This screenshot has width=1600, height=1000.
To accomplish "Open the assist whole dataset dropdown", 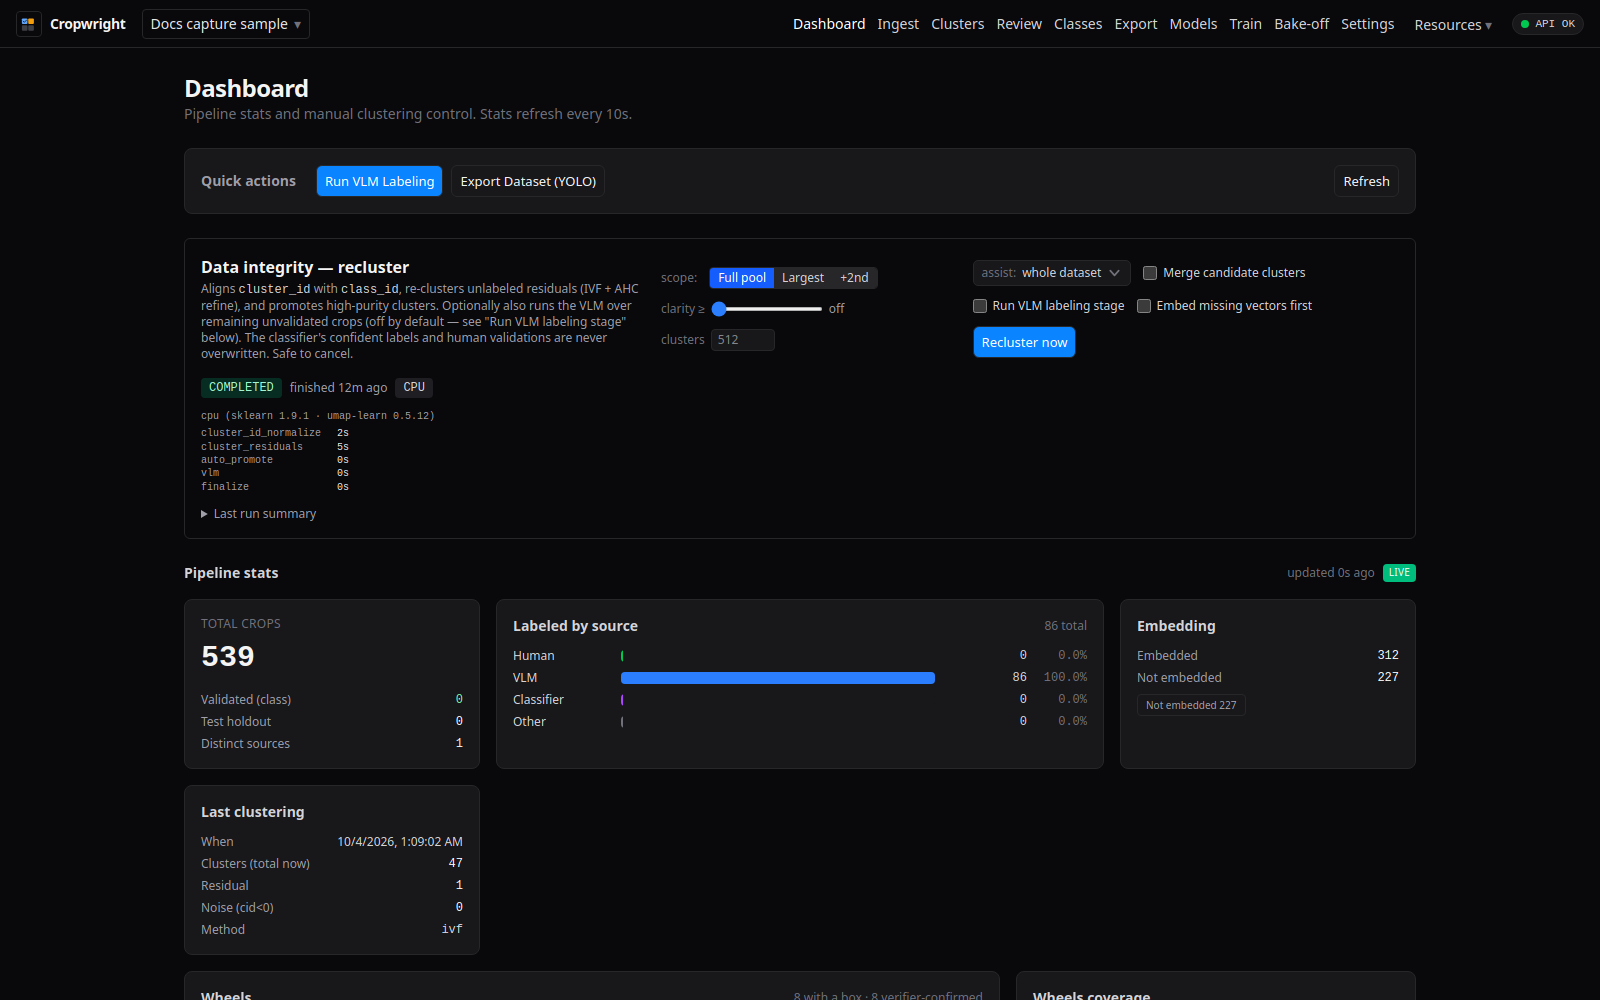I will (1051, 273).
